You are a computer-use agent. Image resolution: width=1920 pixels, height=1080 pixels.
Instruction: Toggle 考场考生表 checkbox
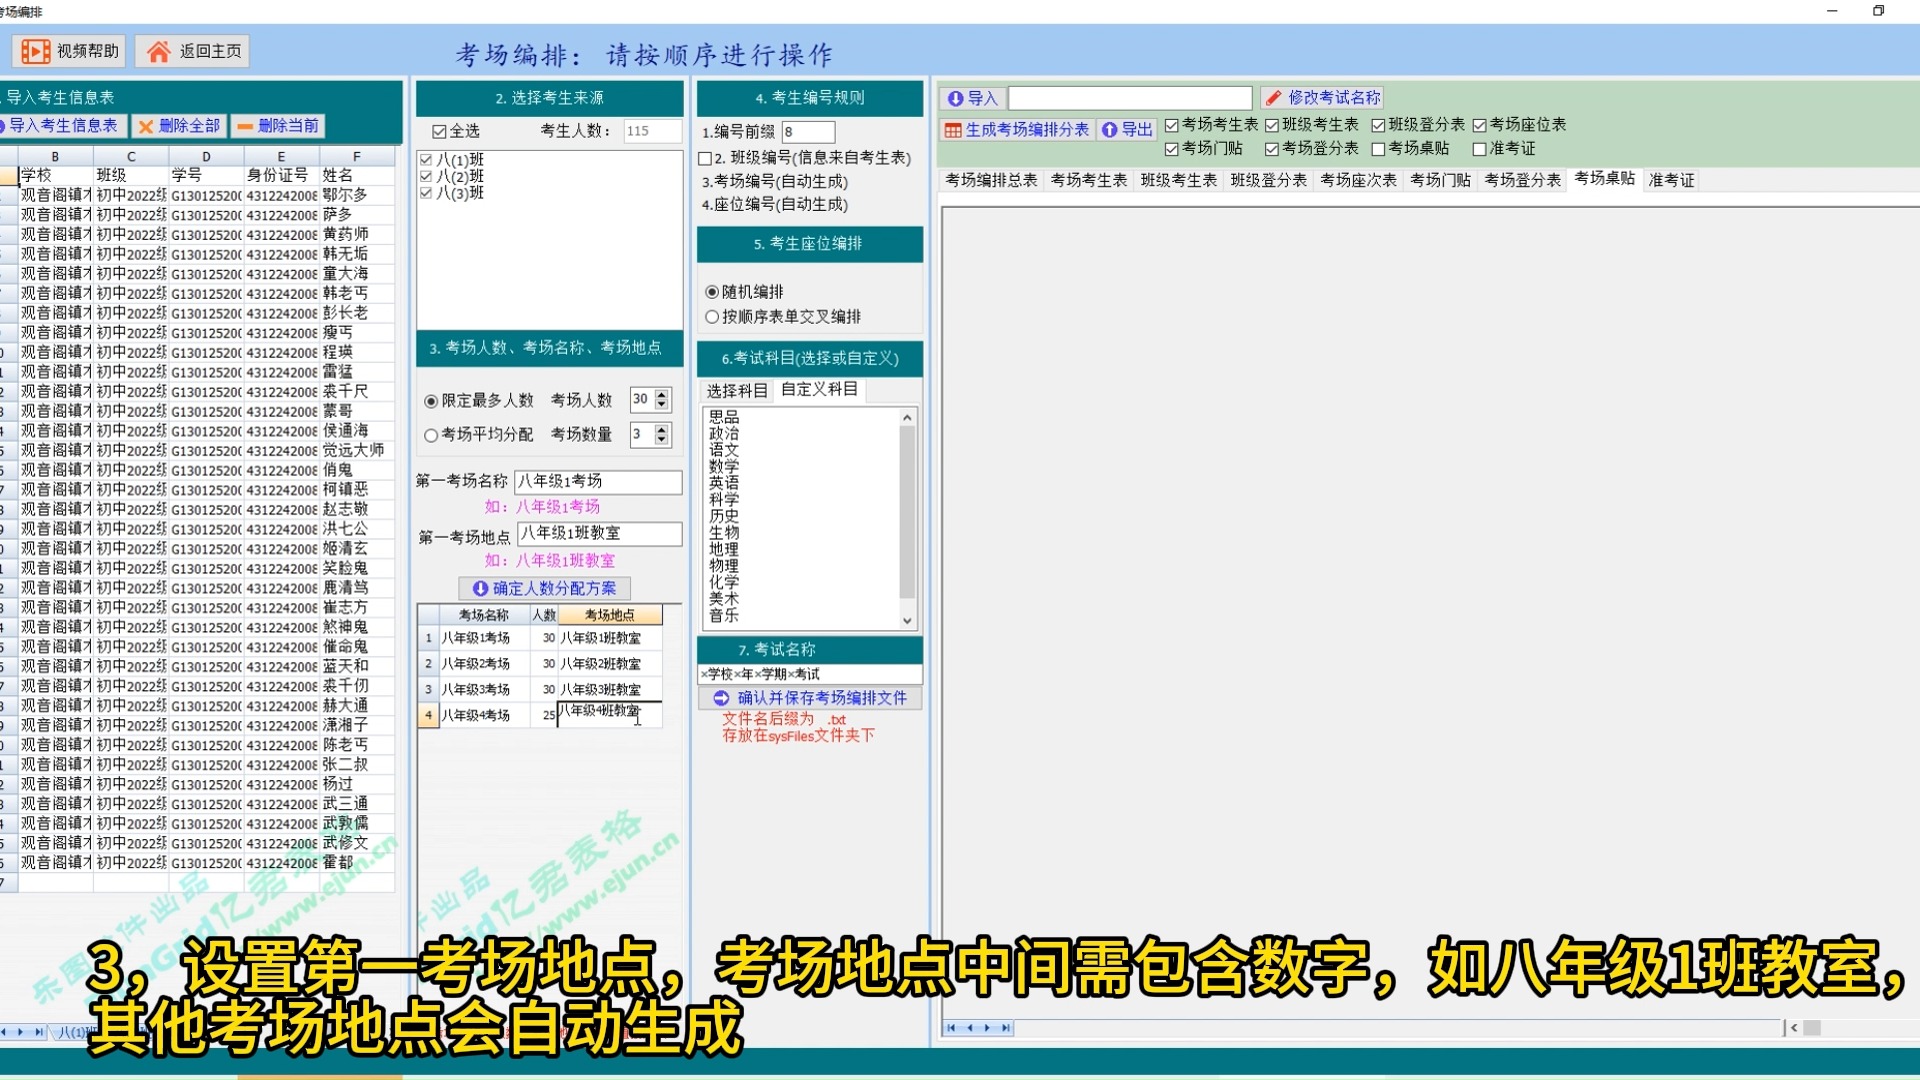coord(1172,125)
